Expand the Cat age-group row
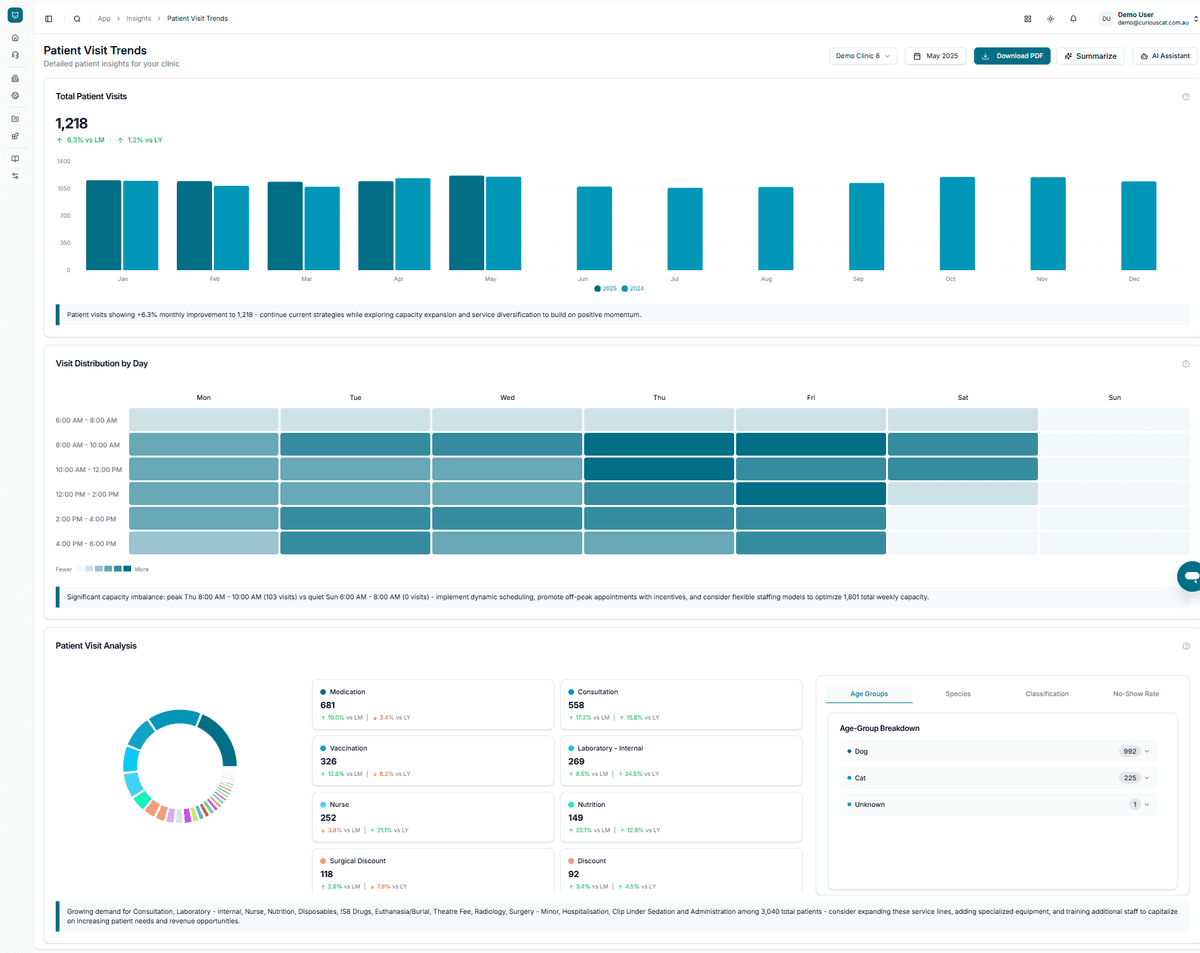This screenshot has width=1200, height=953. point(1147,778)
